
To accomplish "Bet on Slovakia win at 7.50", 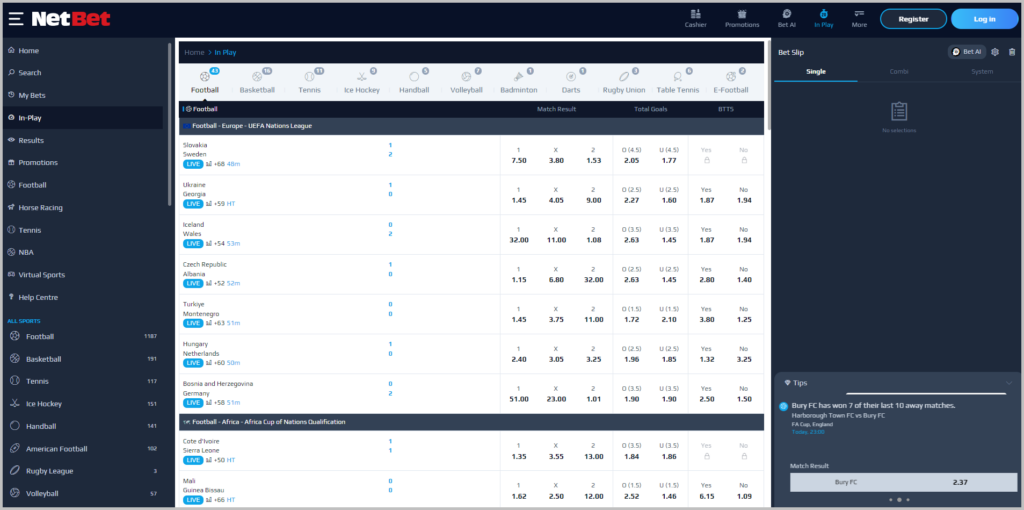I will coord(519,155).
